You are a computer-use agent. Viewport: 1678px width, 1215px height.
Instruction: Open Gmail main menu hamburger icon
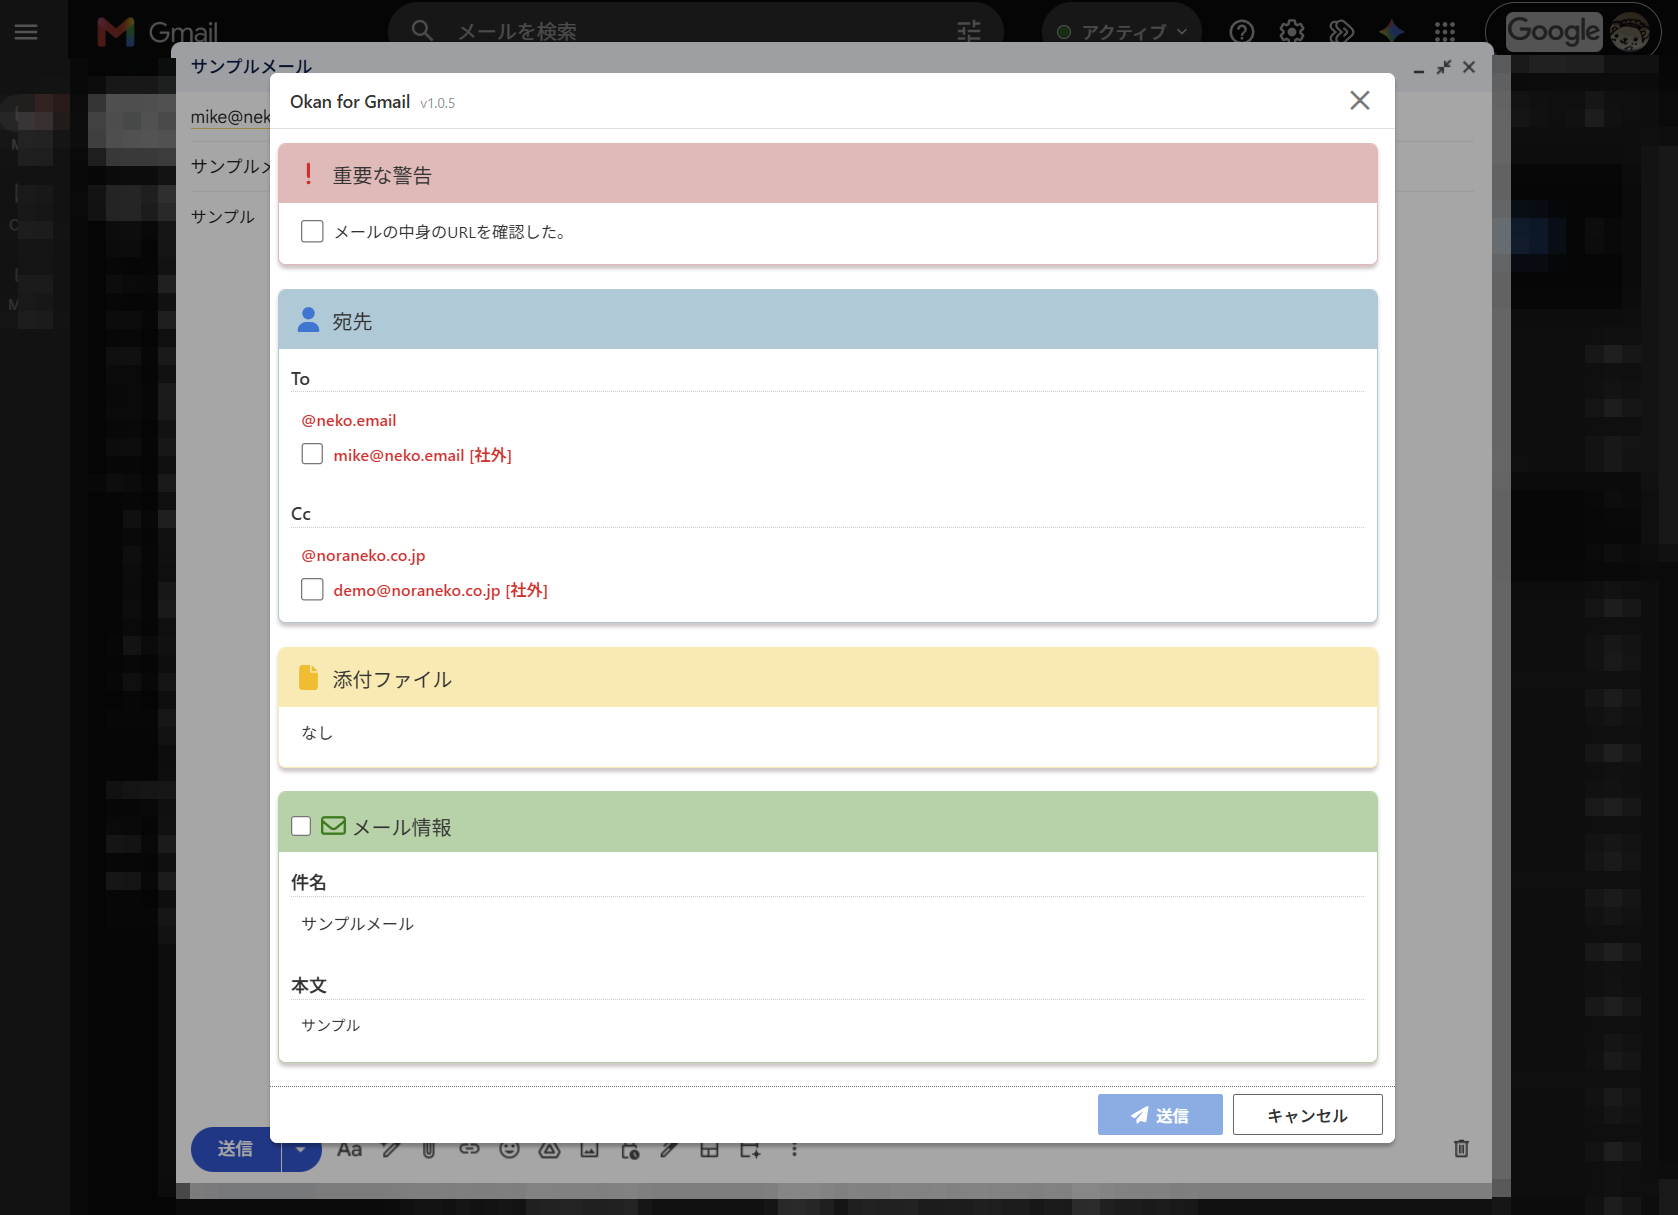(x=26, y=32)
